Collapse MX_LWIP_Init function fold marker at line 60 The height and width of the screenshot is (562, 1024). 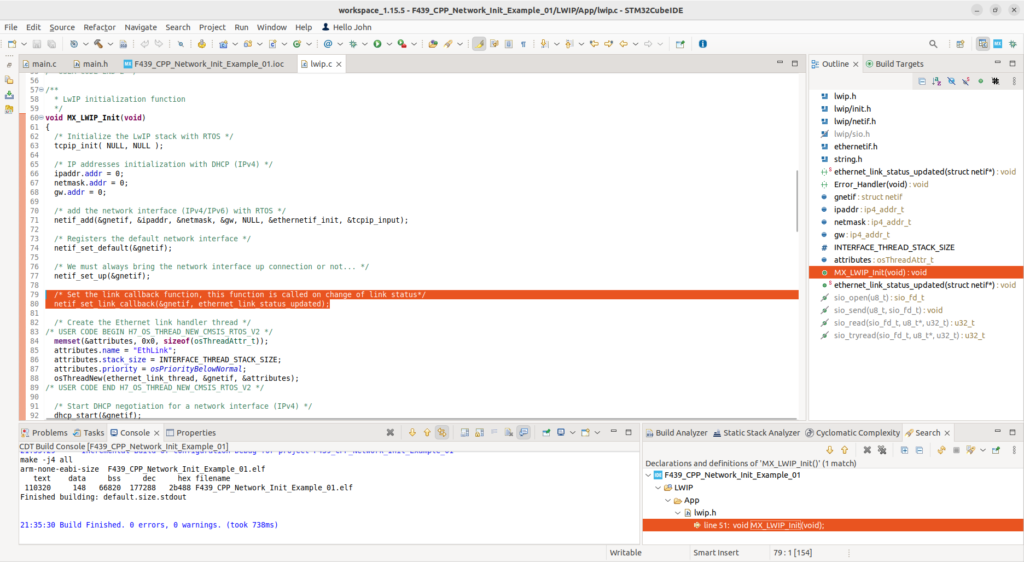(41, 118)
